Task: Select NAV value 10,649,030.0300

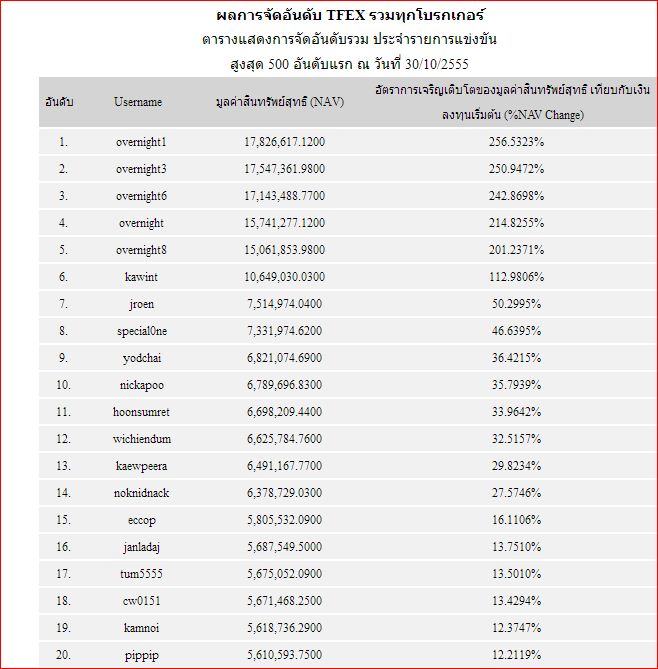Action: [x=284, y=277]
